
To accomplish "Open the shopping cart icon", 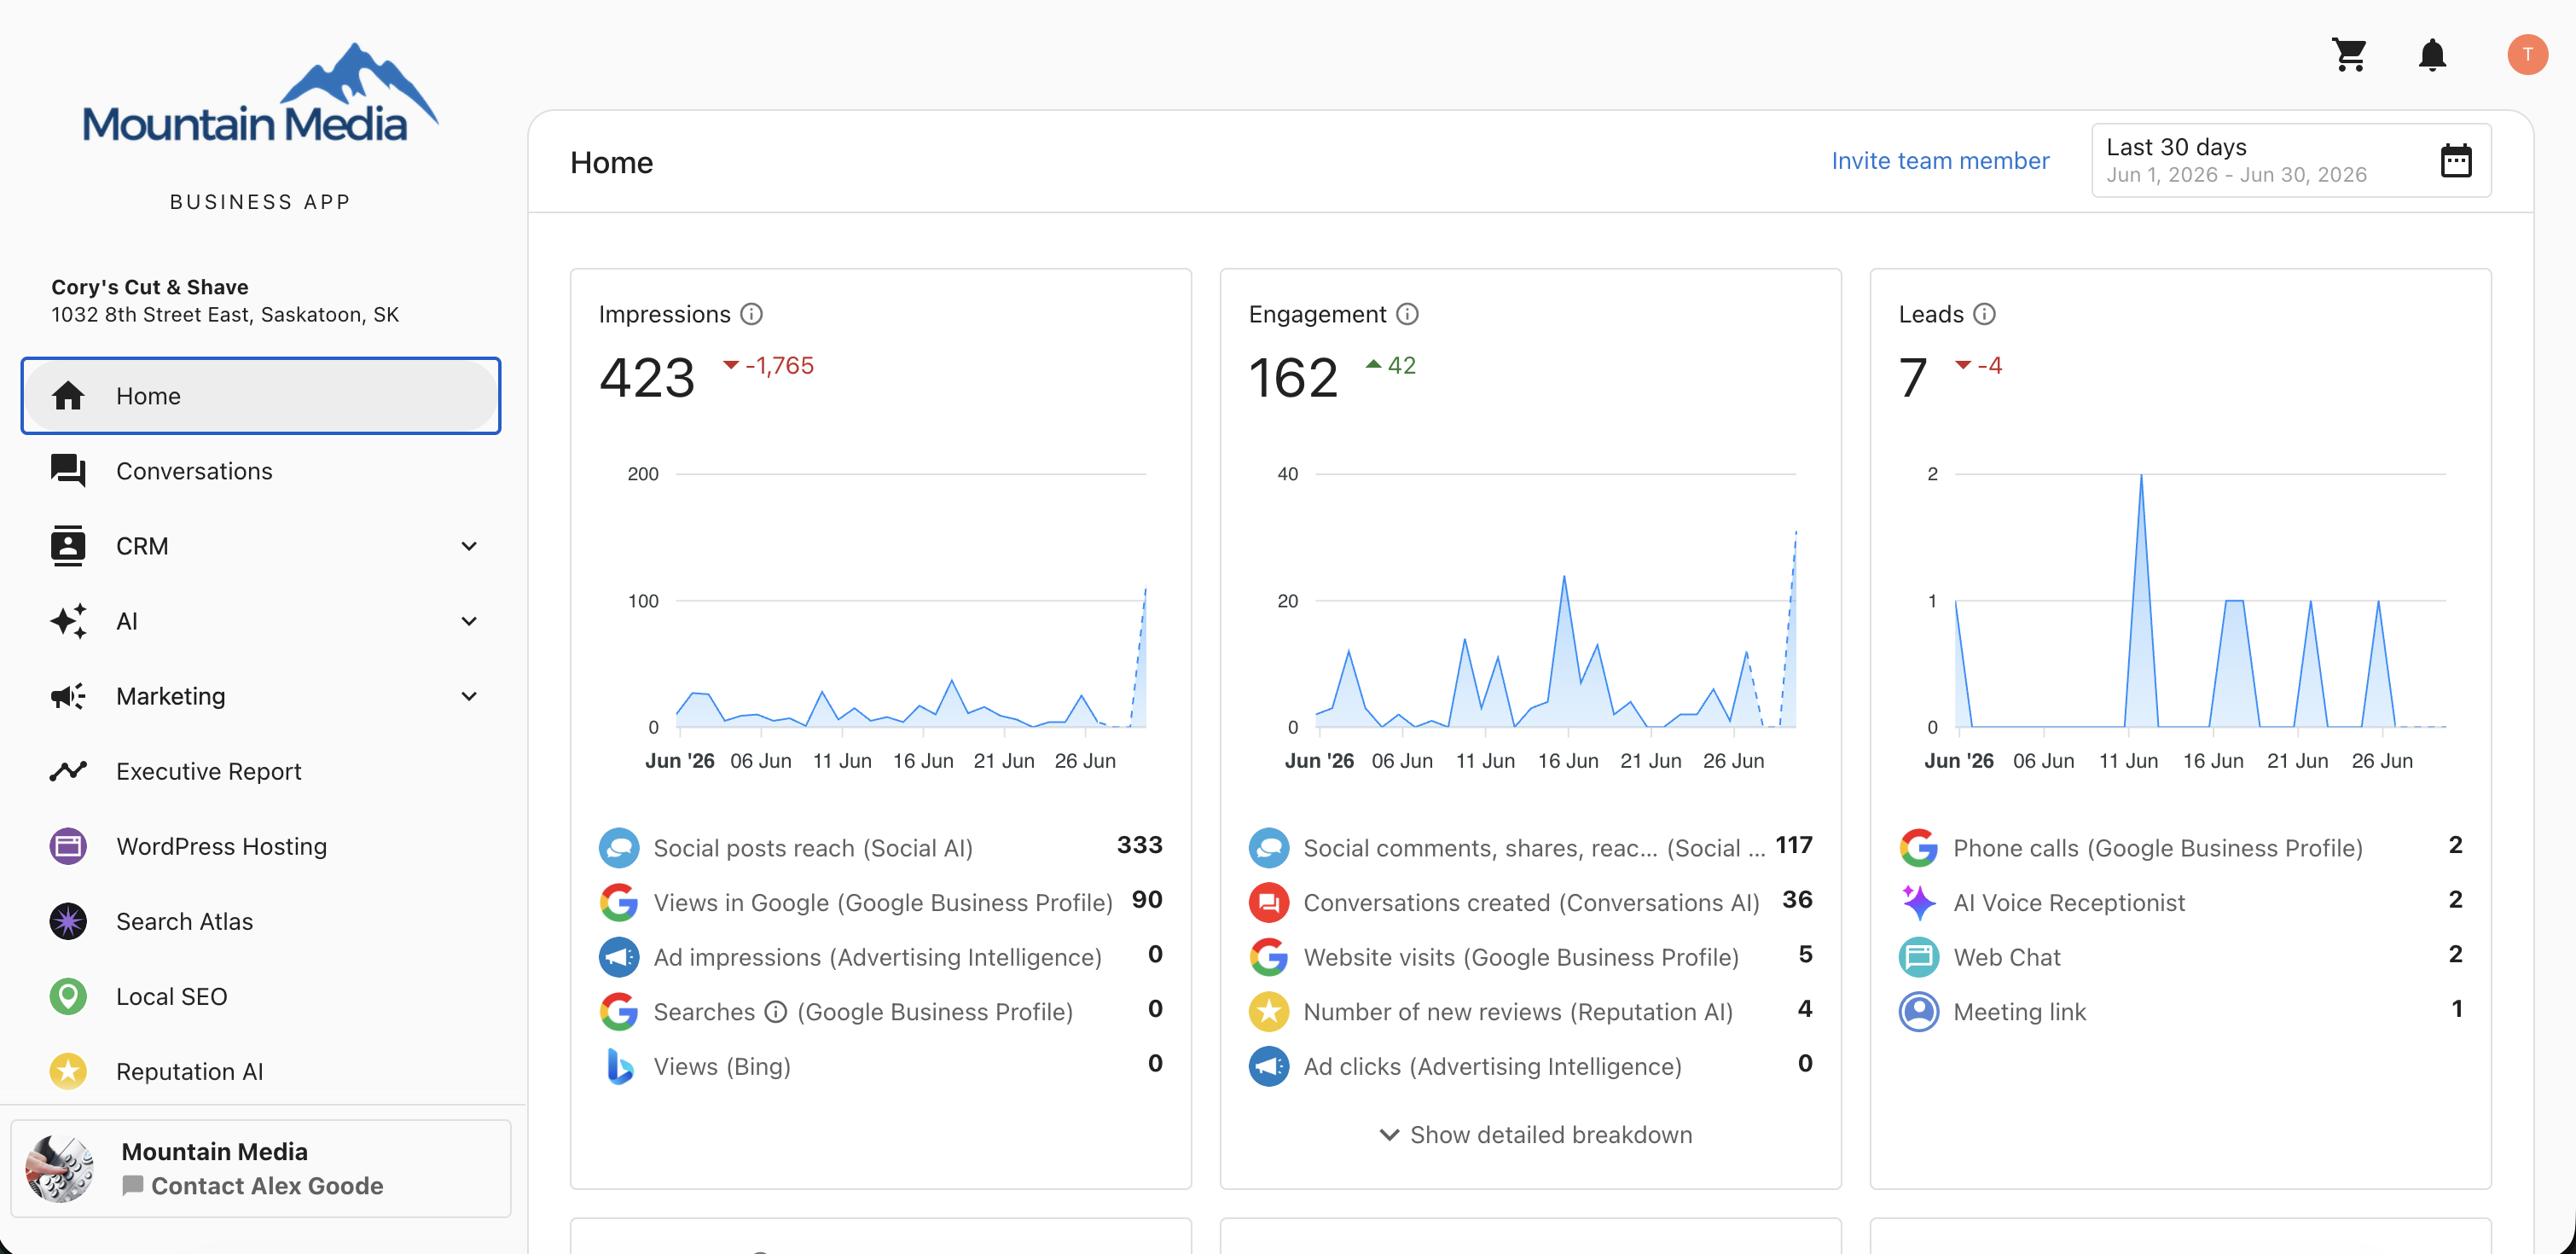I will [x=2349, y=54].
